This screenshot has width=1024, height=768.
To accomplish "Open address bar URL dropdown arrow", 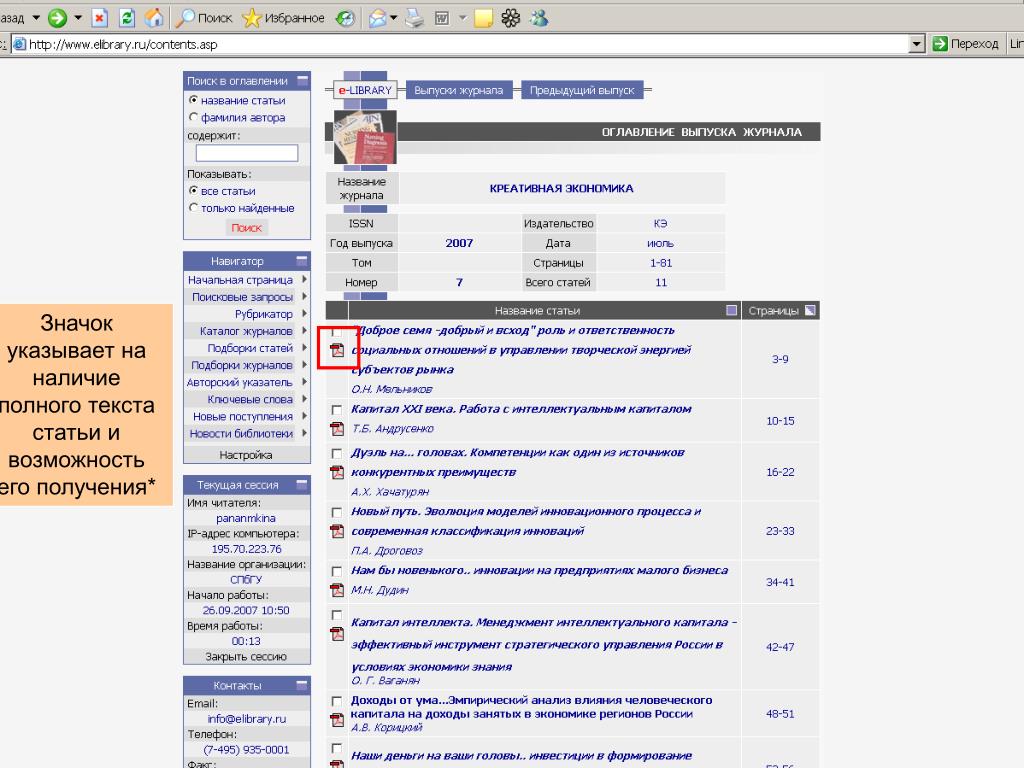I will 917,44.
